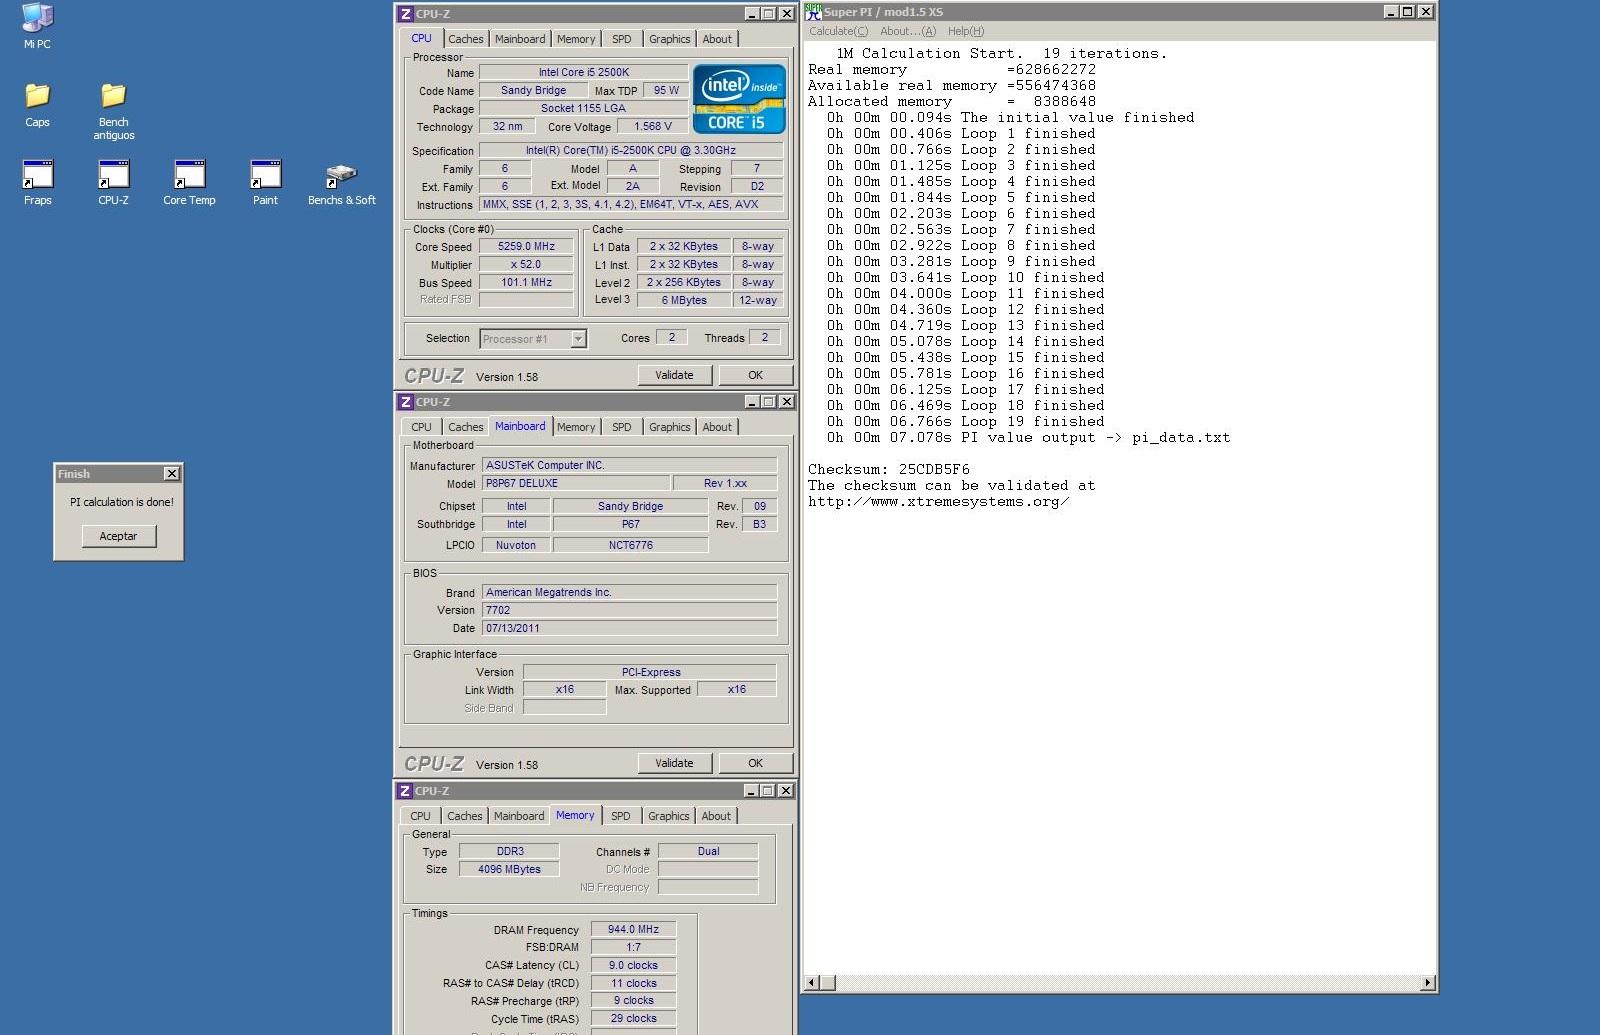
Task: Click Mainboard CPU-Z window Z icon
Action: [405, 401]
